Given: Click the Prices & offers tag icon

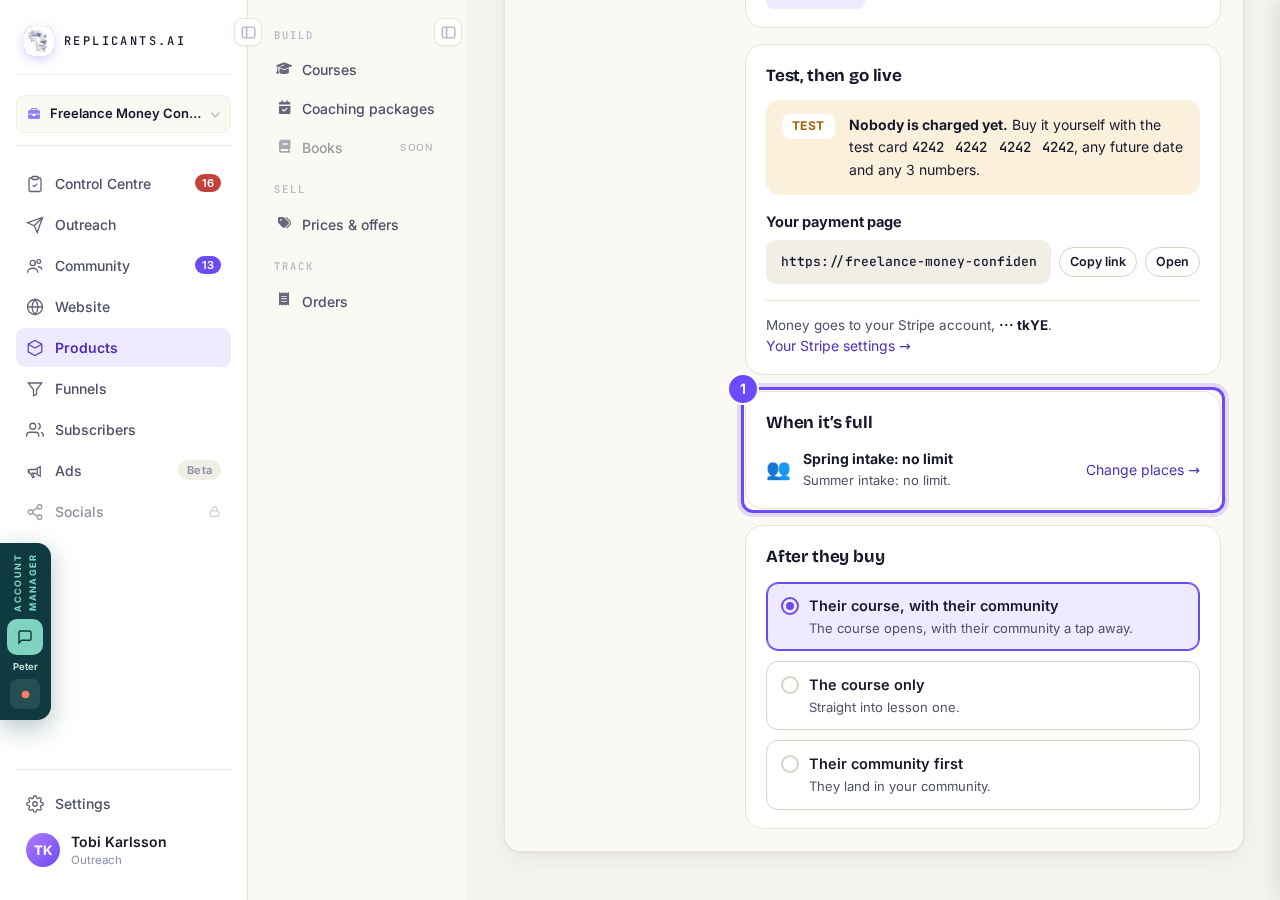Looking at the screenshot, I should coord(284,224).
